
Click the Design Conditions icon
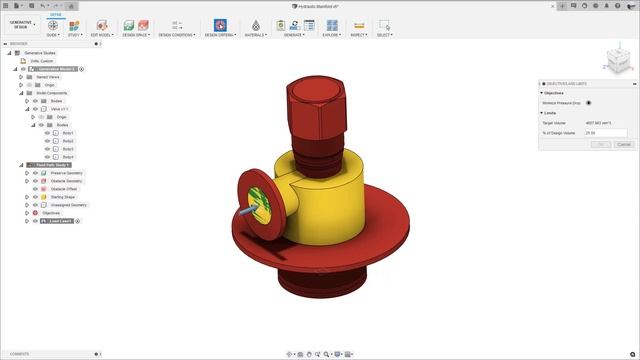177,25
